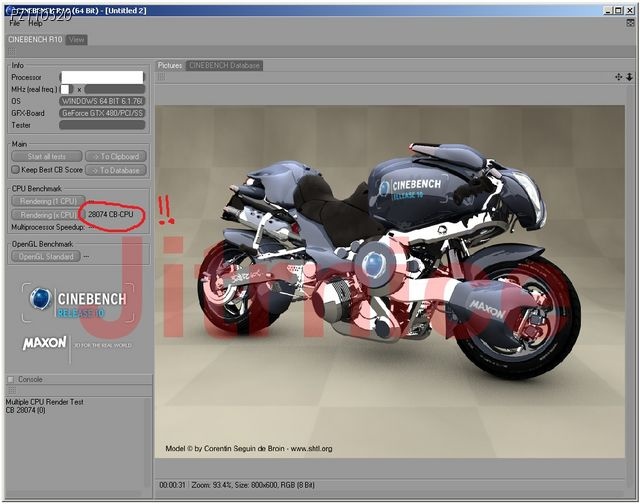
Task: Open the Help menu
Action: [35, 23]
